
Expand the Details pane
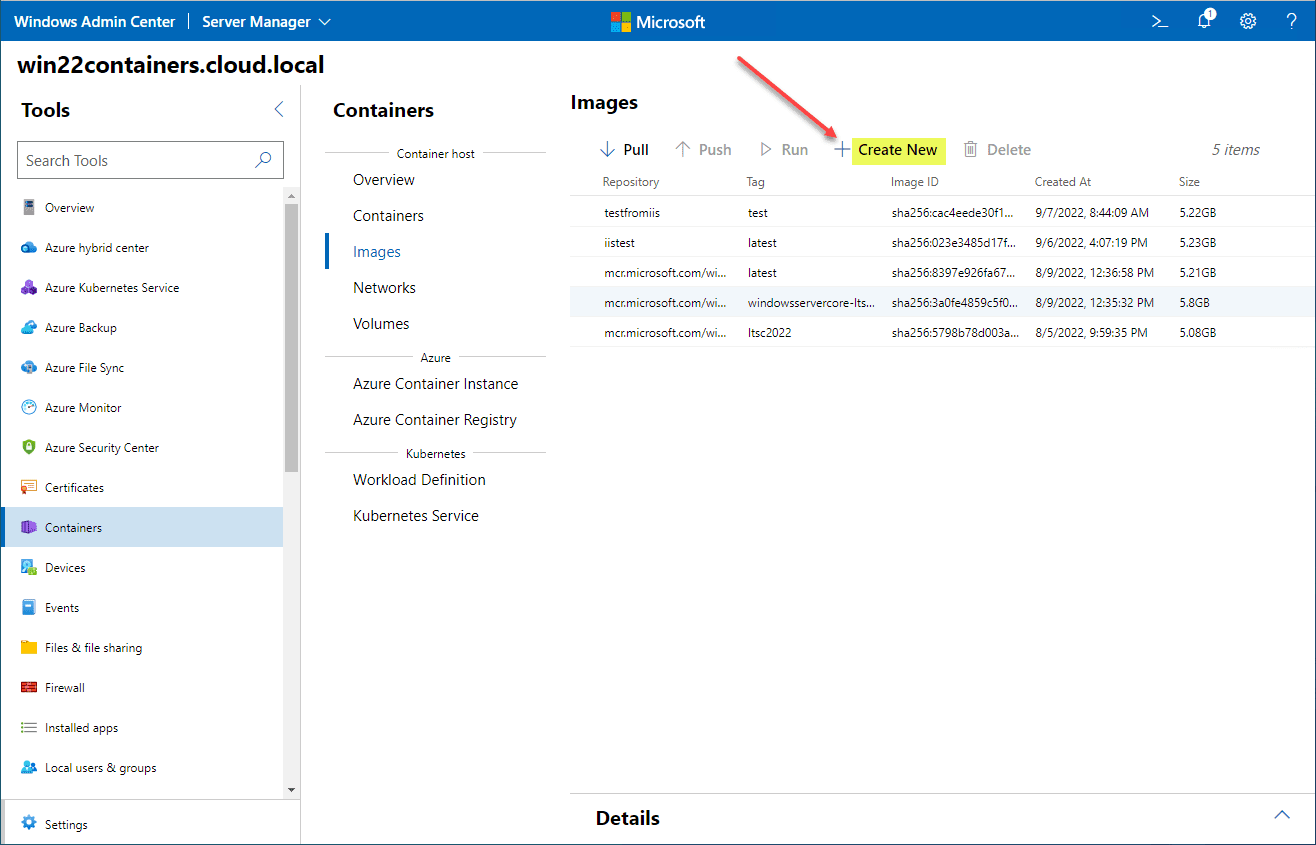pyautogui.click(x=1281, y=816)
